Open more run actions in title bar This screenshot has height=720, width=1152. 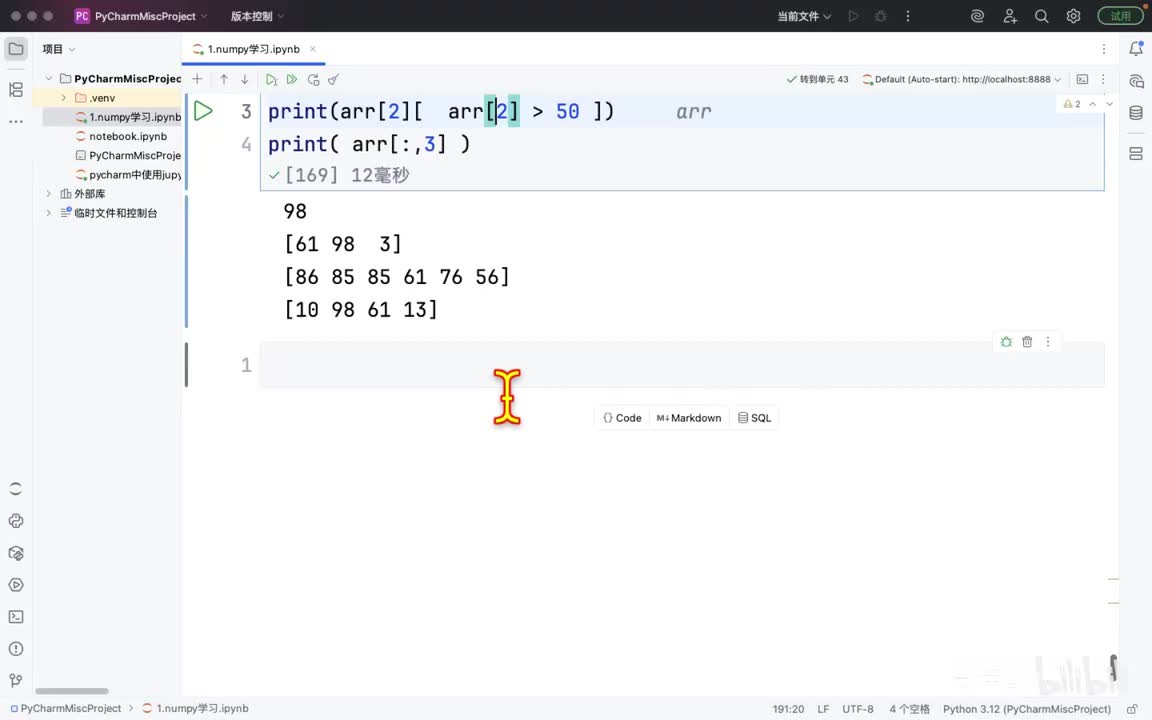(908, 16)
